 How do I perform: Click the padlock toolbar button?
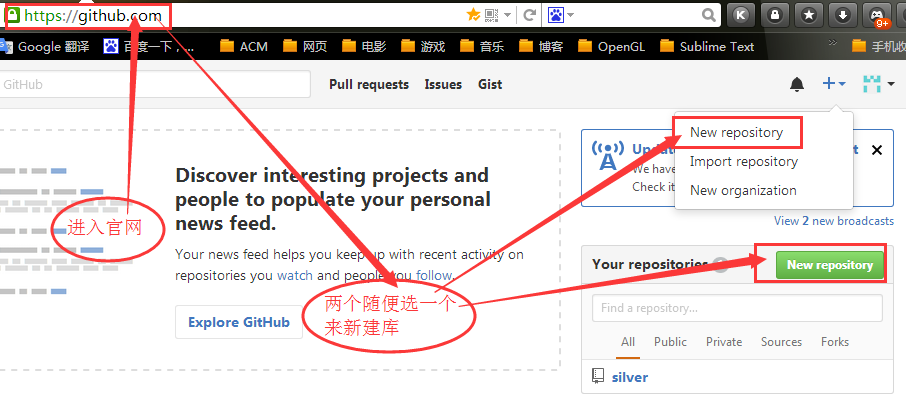(x=775, y=16)
